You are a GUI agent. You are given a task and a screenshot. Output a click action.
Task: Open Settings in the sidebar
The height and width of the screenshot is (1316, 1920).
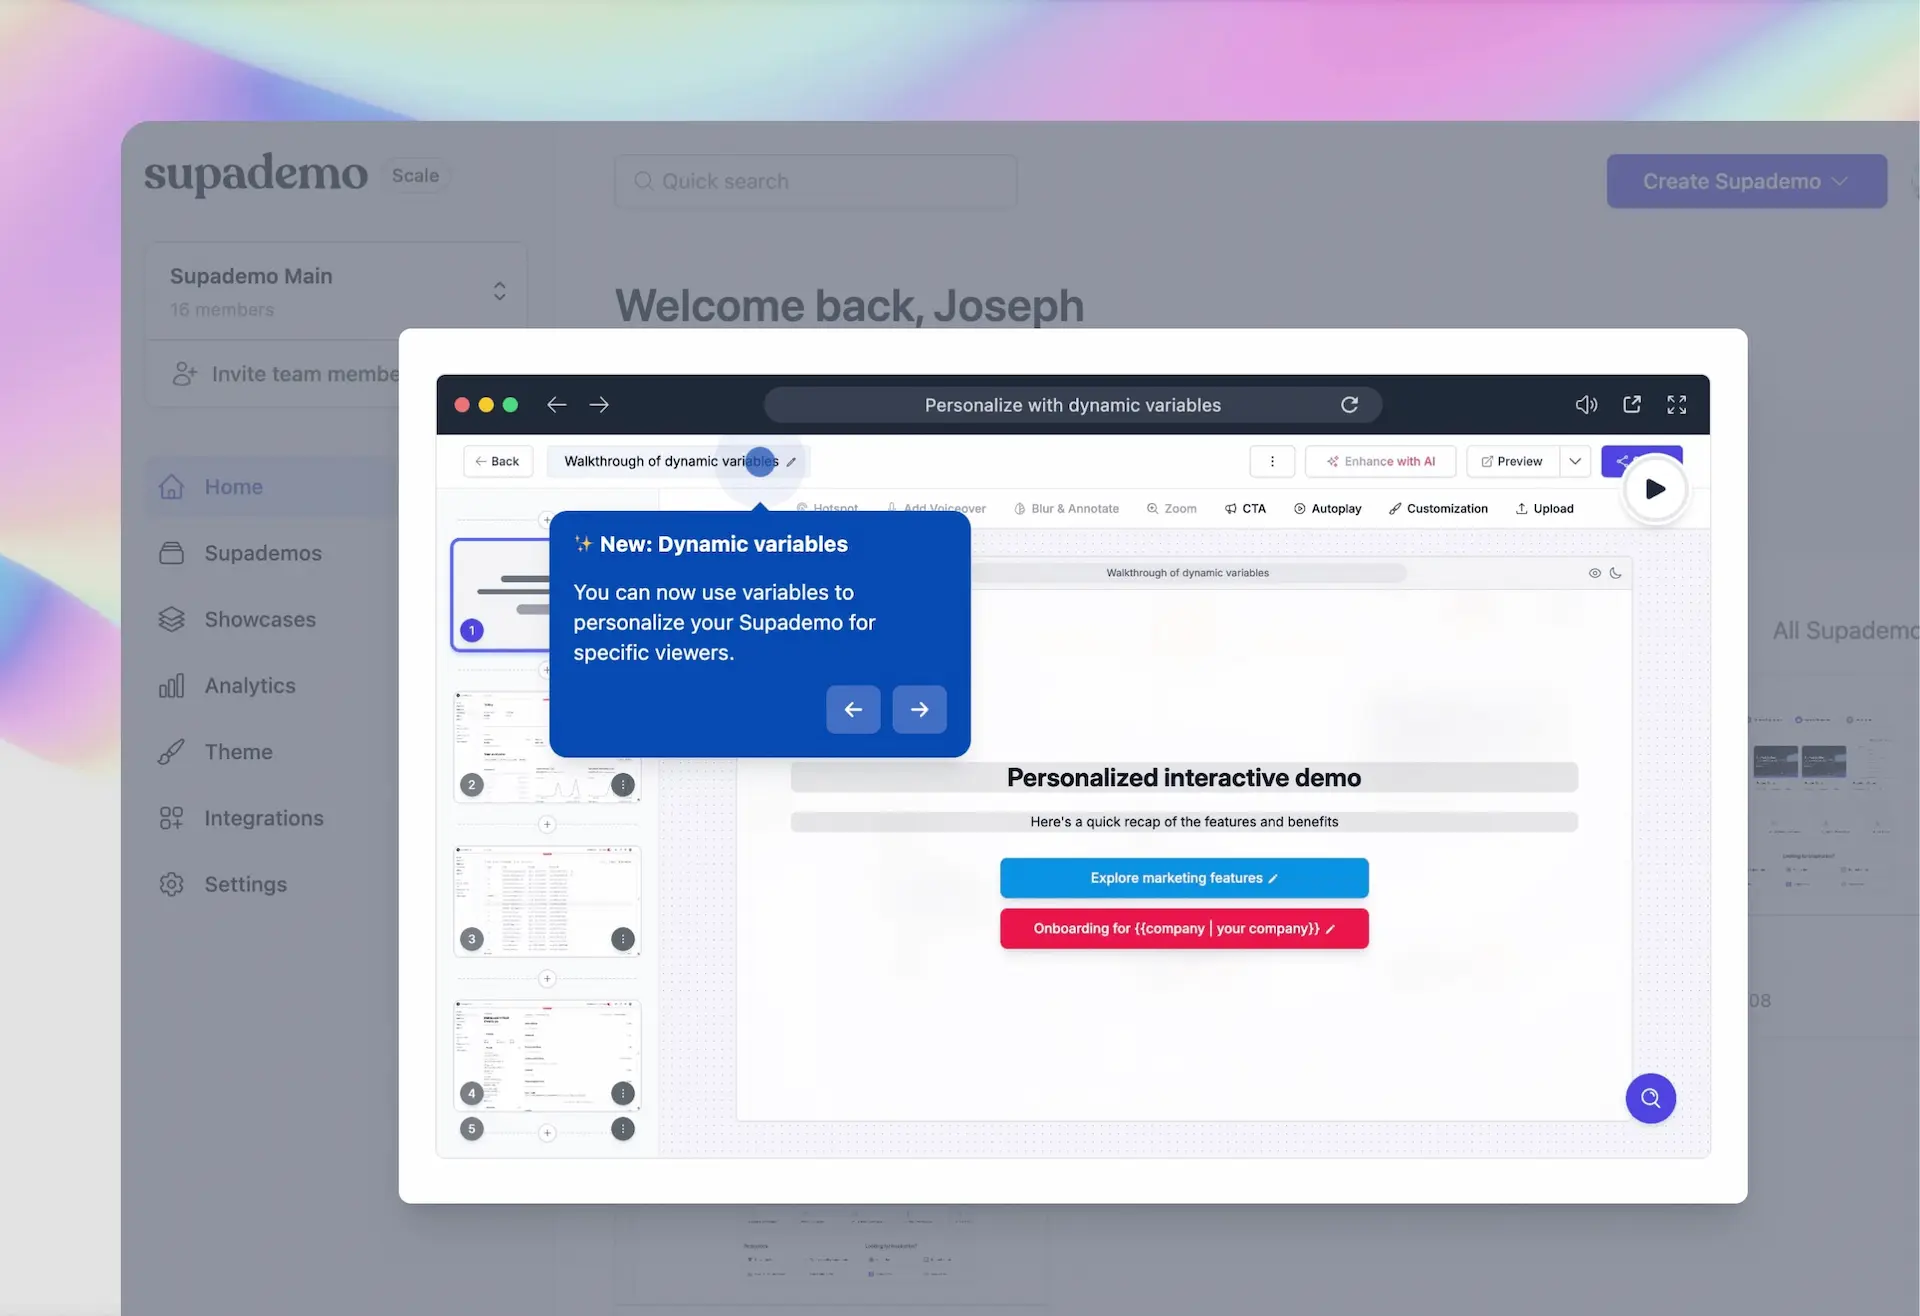[x=222, y=884]
